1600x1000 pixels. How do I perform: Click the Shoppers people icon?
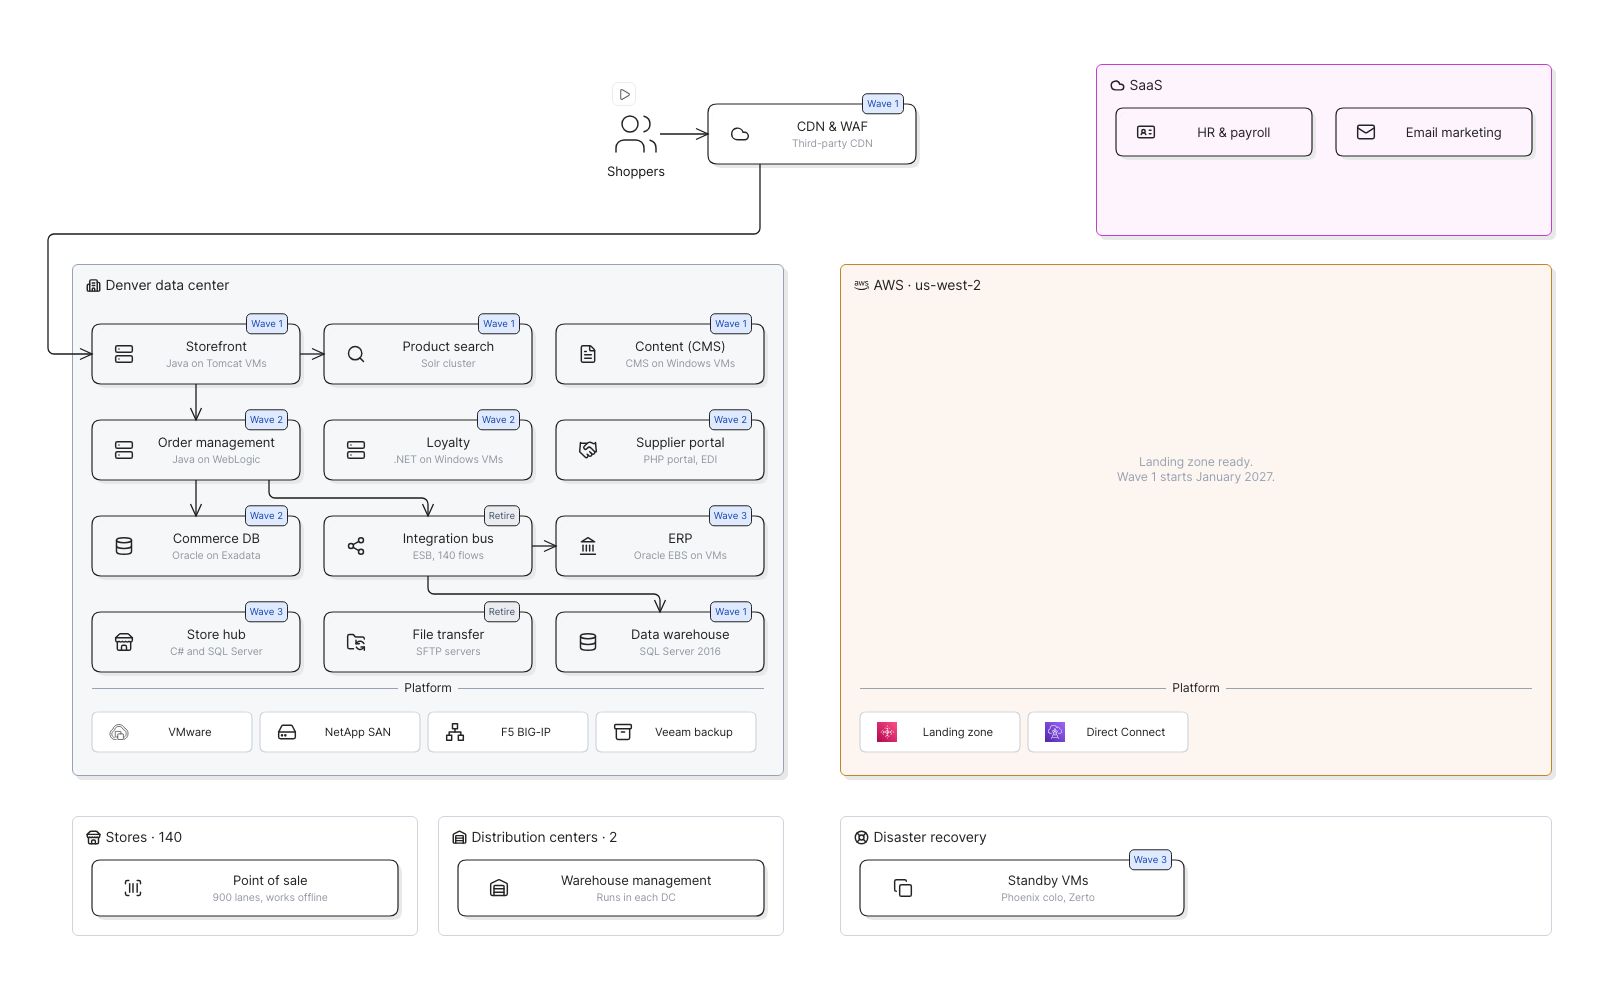(636, 134)
